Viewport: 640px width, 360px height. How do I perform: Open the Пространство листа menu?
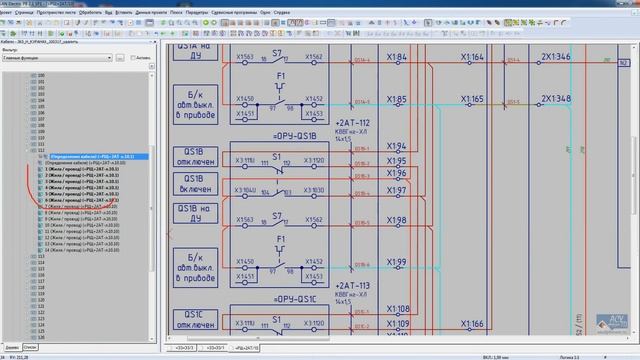pyautogui.click(x=56, y=13)
